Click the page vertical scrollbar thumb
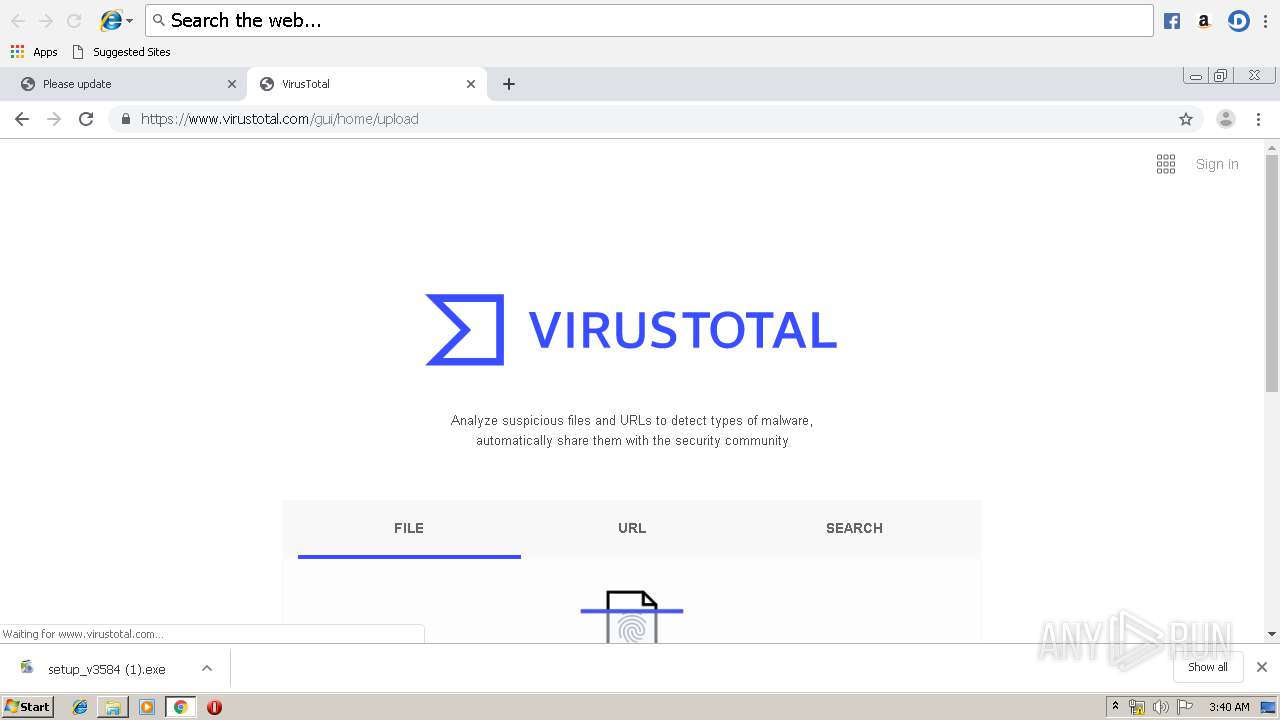This screenshot has height=720, width=1280. pyautogui.click(x=1272, y=273)
